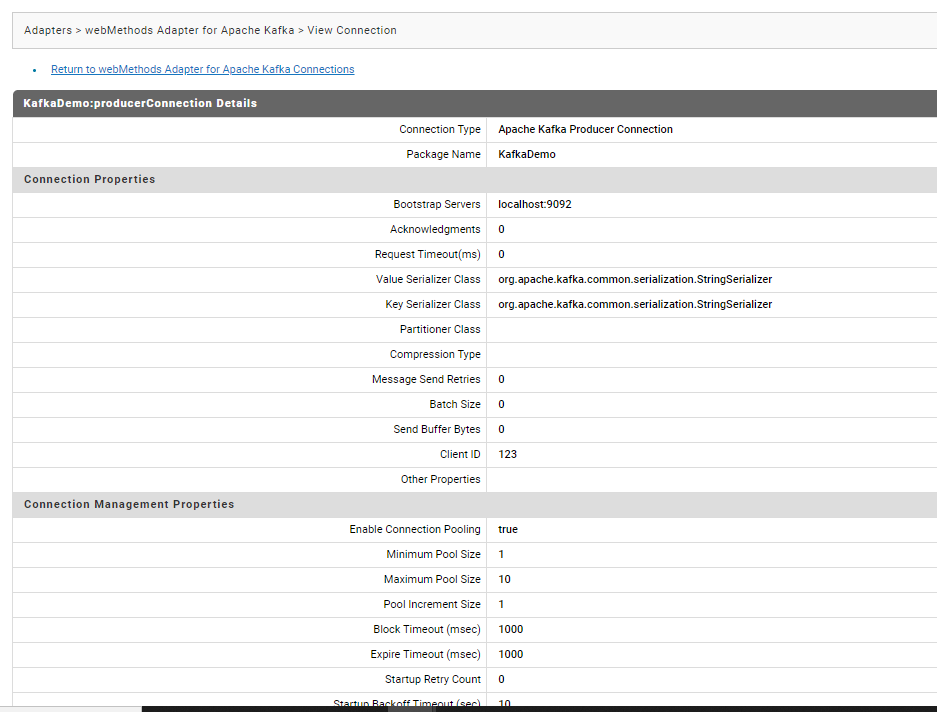Screen dimensions: 937x712
Task: Click the Message Send Retries label
Action: 426,380
